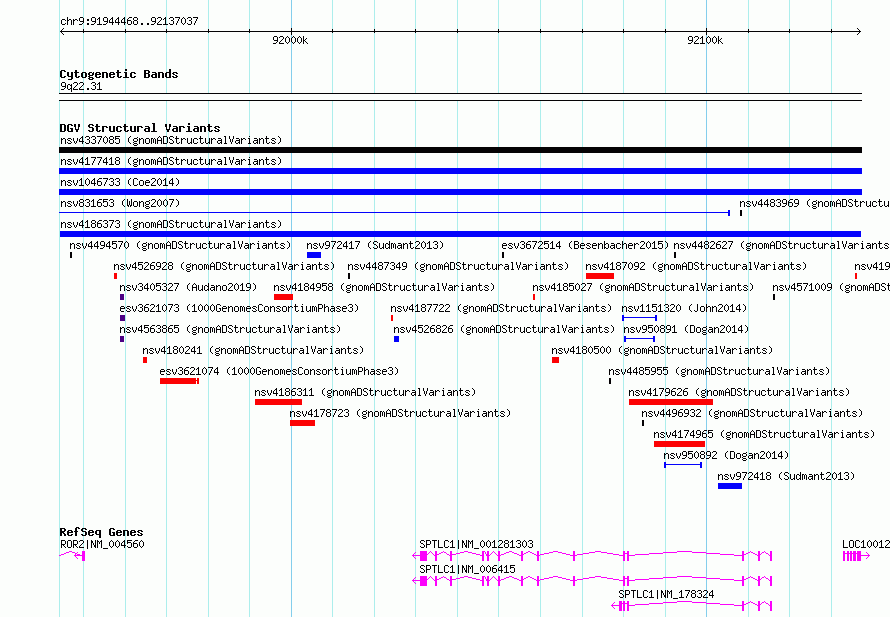
Task: Click the nsv950891 (Dogan2014) blue interval
Action: (x=640, y=339)
